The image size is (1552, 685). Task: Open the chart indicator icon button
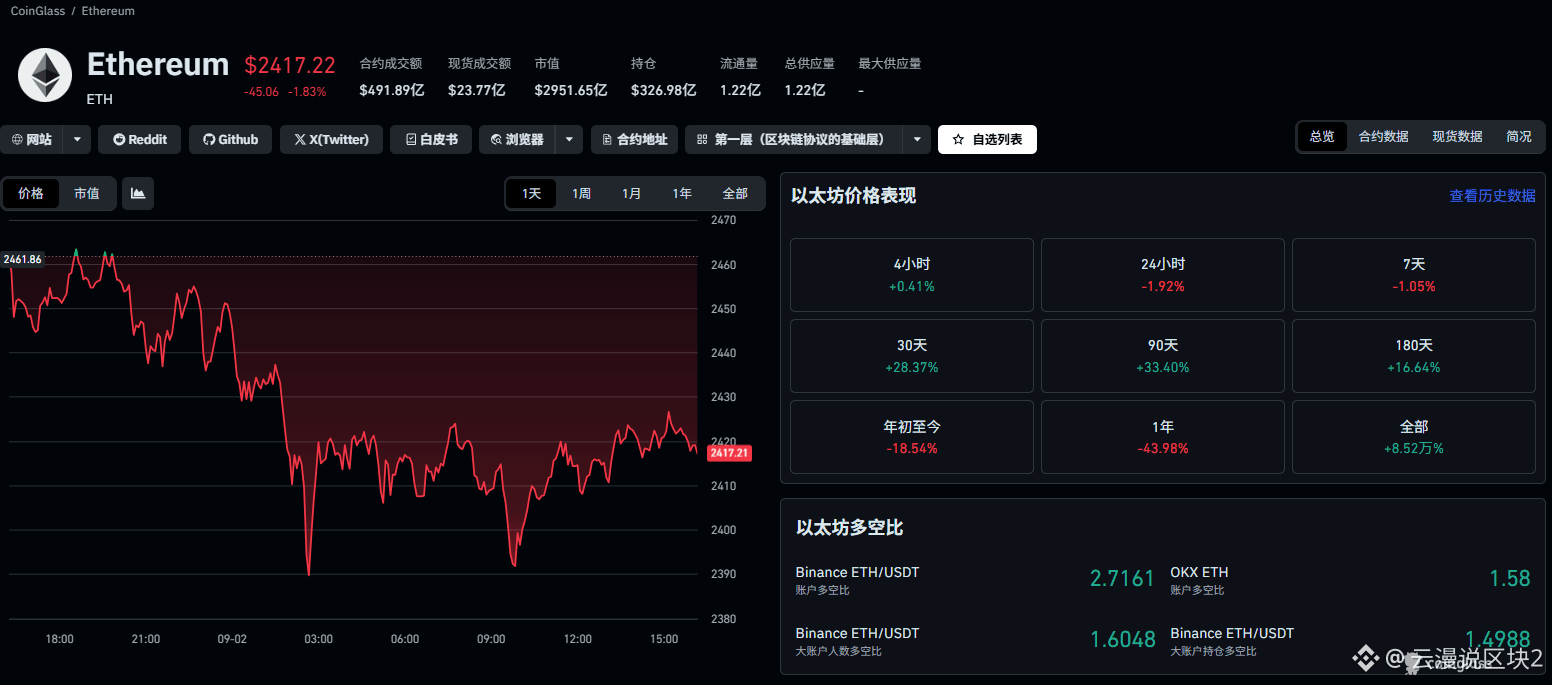[x=138, y=193]
